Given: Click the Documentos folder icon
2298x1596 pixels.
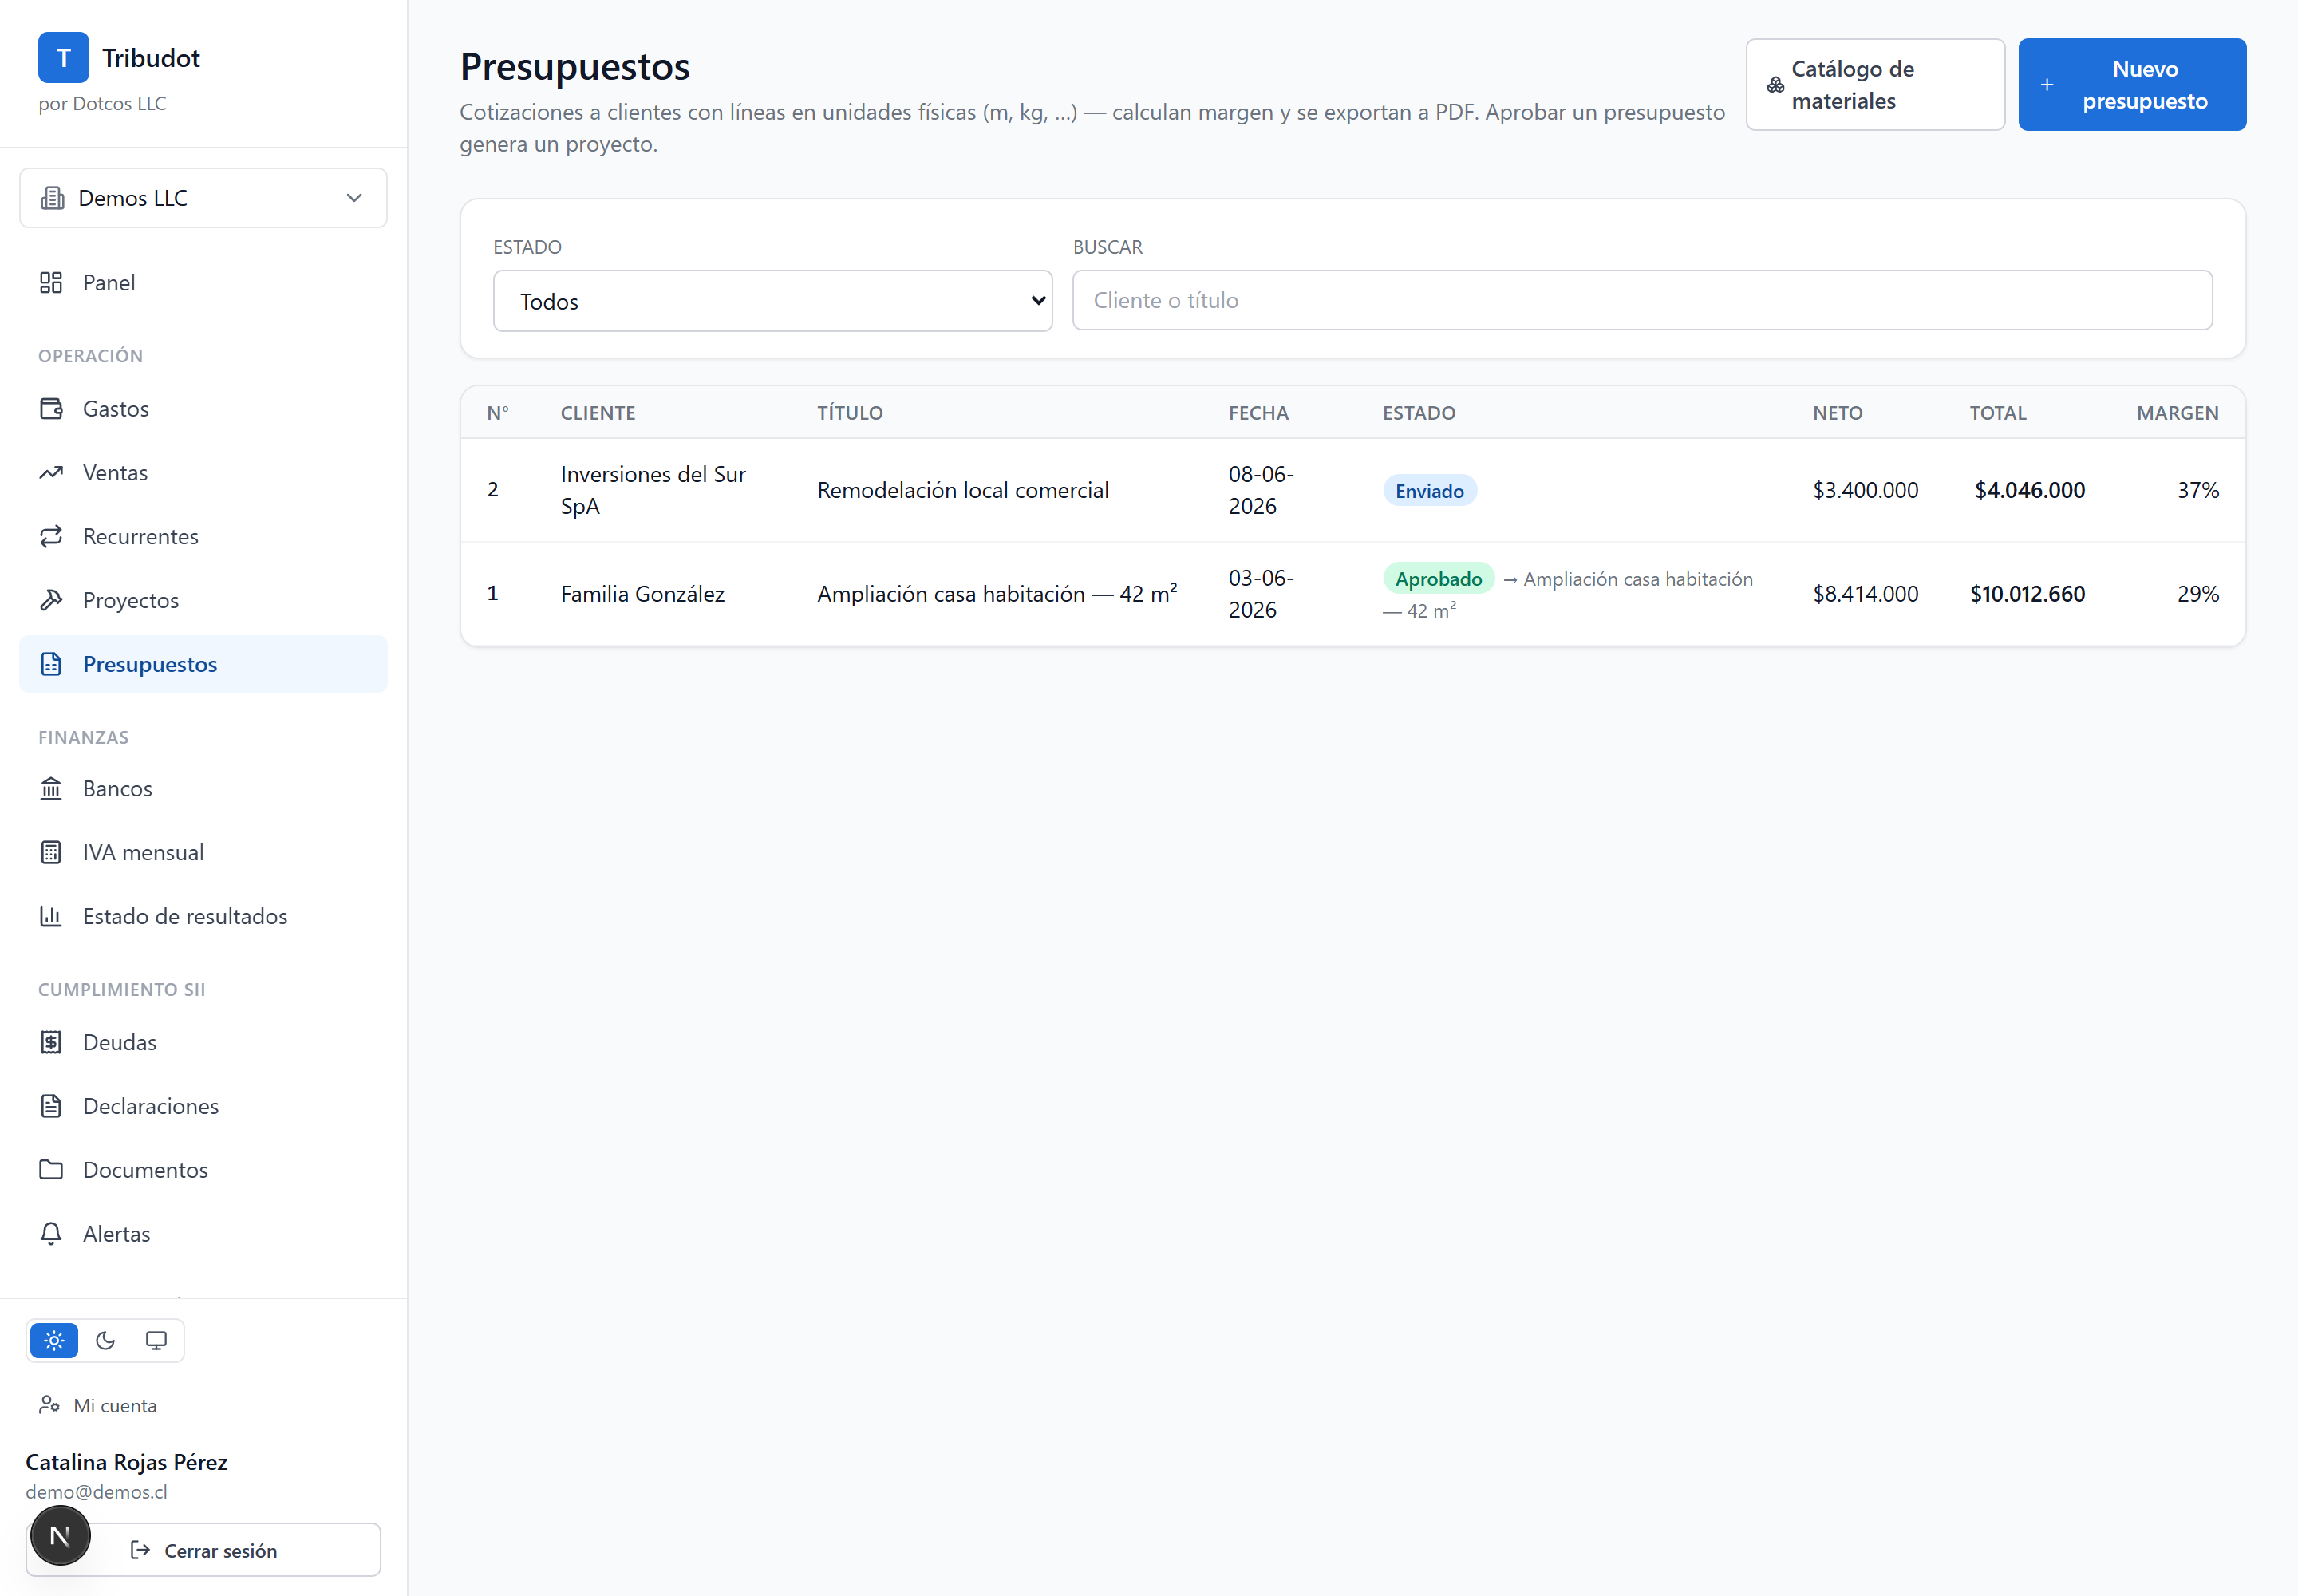Looking at the screenshot, I should 51,1170.
